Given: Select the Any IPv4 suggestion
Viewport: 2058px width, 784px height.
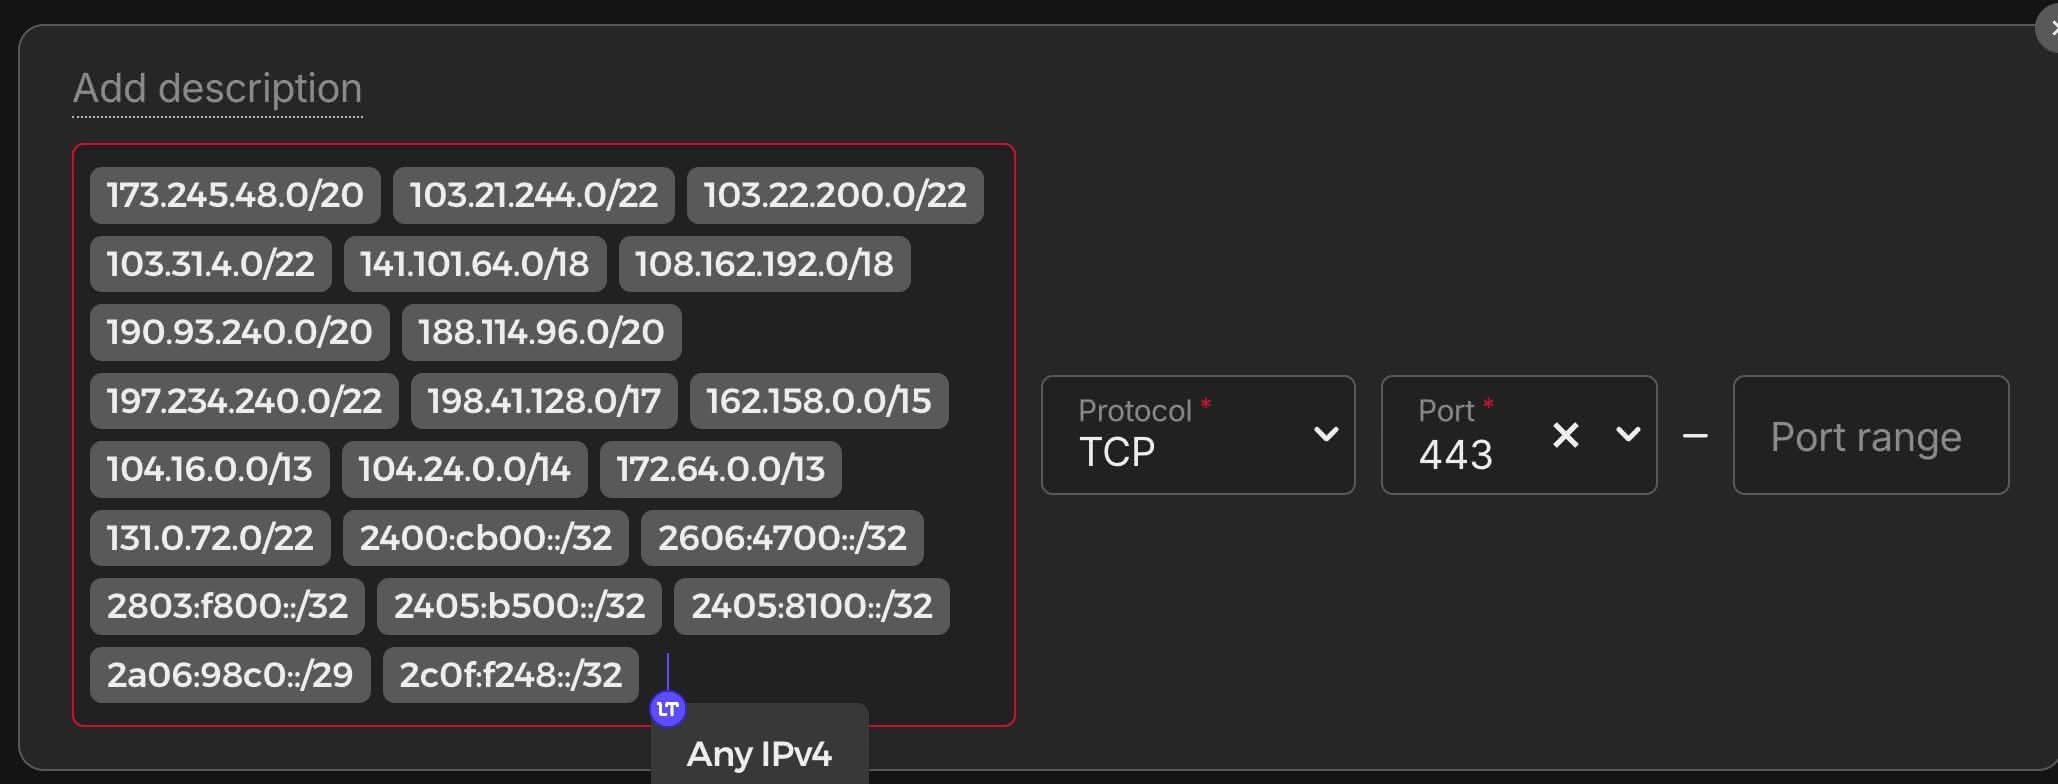Looking at the screenshot, I should (759, 753).
